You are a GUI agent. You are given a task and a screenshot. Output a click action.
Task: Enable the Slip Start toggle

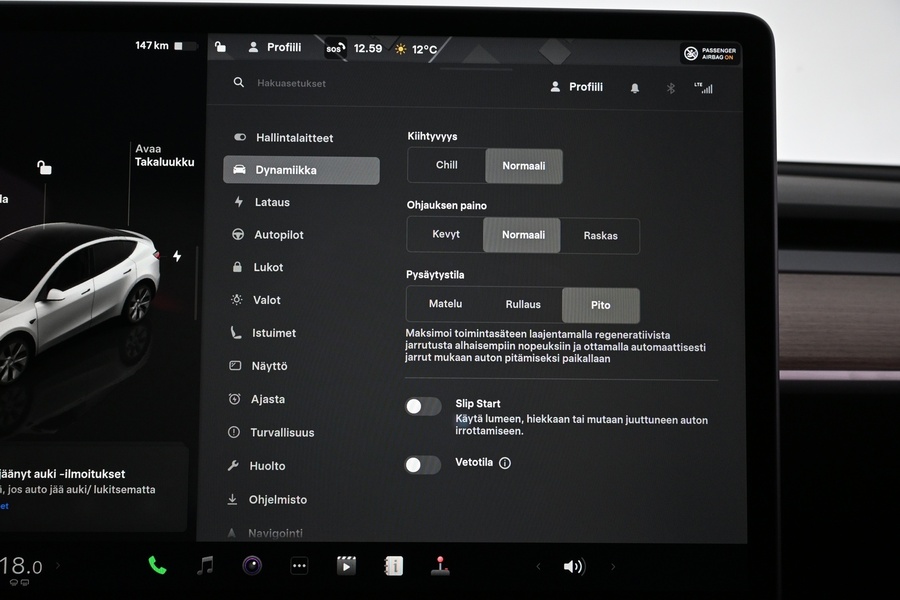[422, 406]
